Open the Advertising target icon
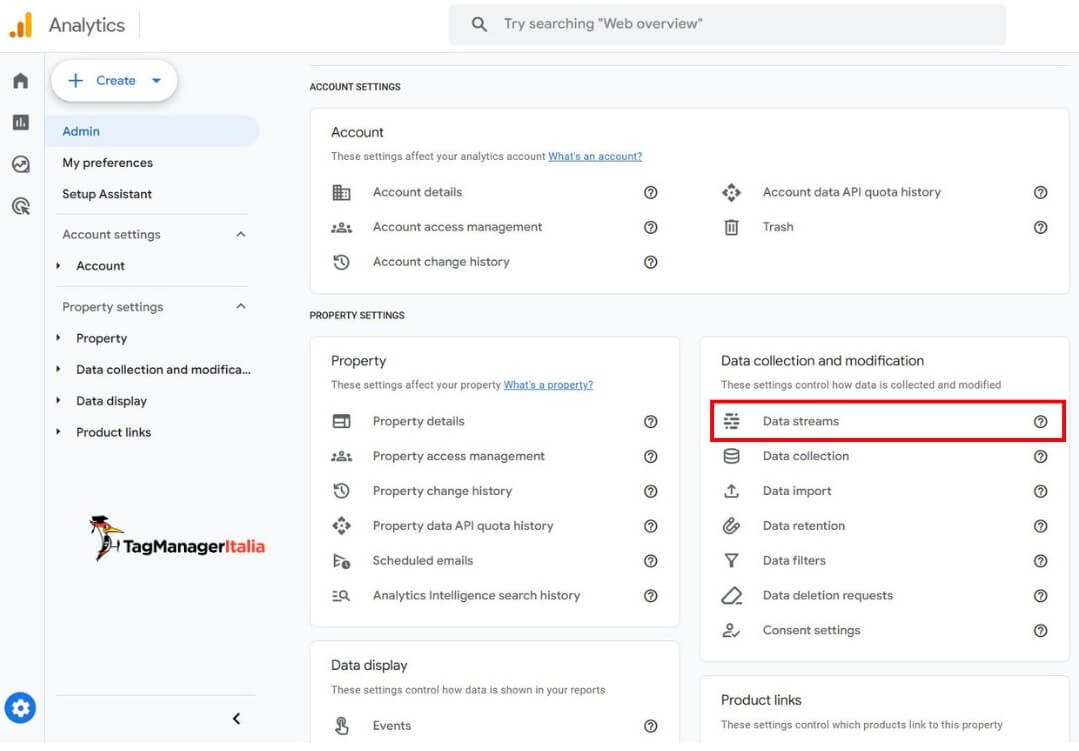1079x751 pixels. pos(21,206)
